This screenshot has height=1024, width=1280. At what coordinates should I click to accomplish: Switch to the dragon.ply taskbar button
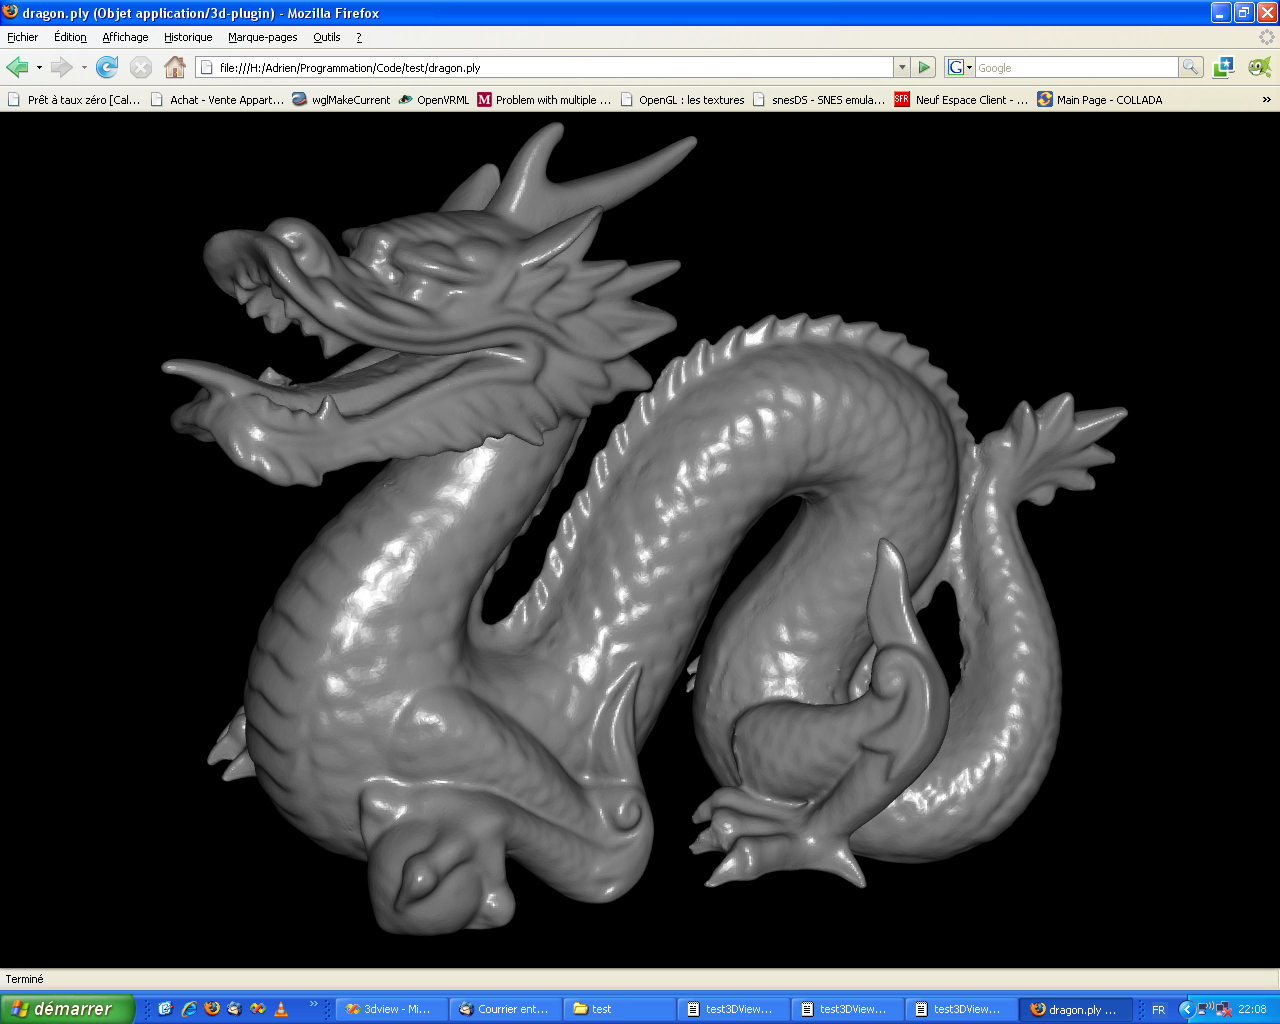1075,1009
